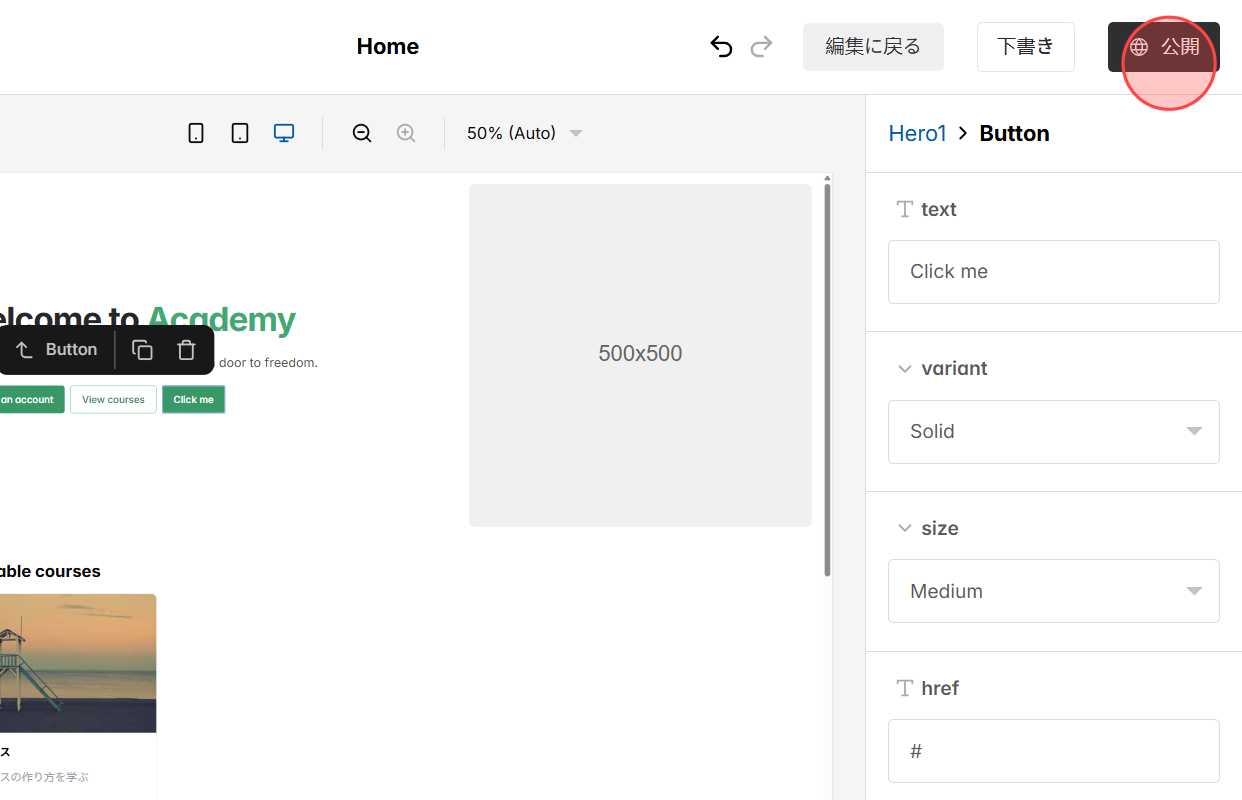Go to Hero1 in breadcrumb
Viewport: 1242px width, 800px height.
click(917, 134)
